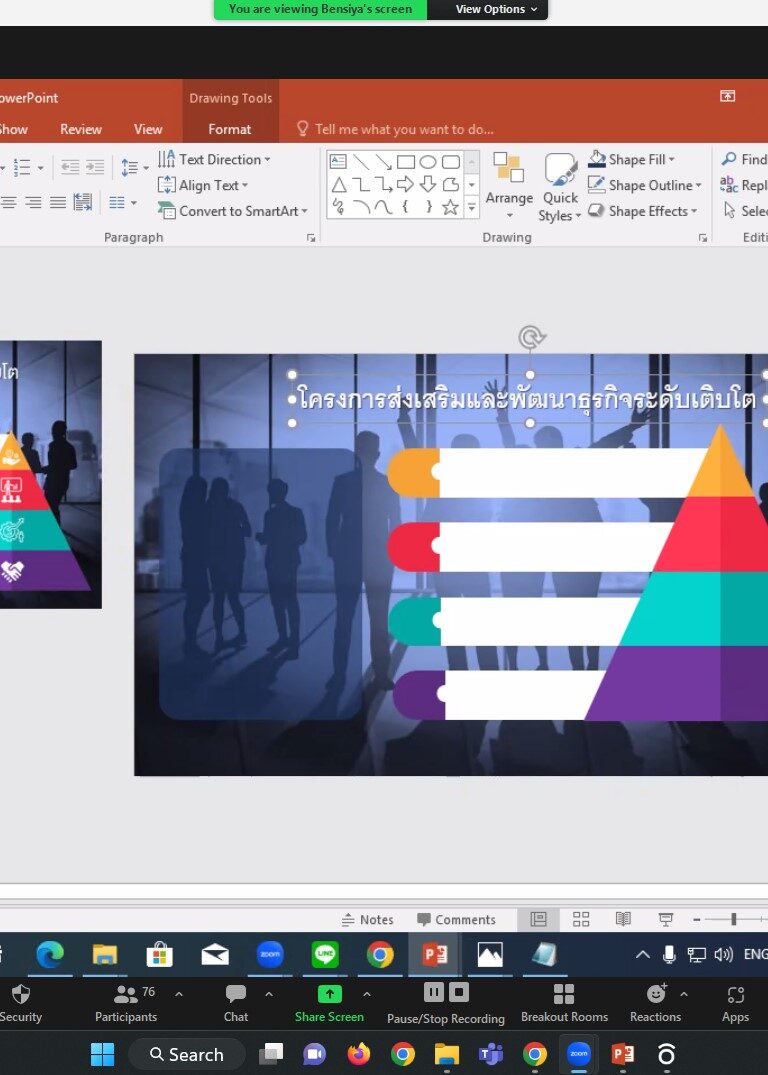Adjust the zoom slider in status bar
The width and height of the screenshot is (768, 1075).
pyautogui.click(x=734, y=919)
